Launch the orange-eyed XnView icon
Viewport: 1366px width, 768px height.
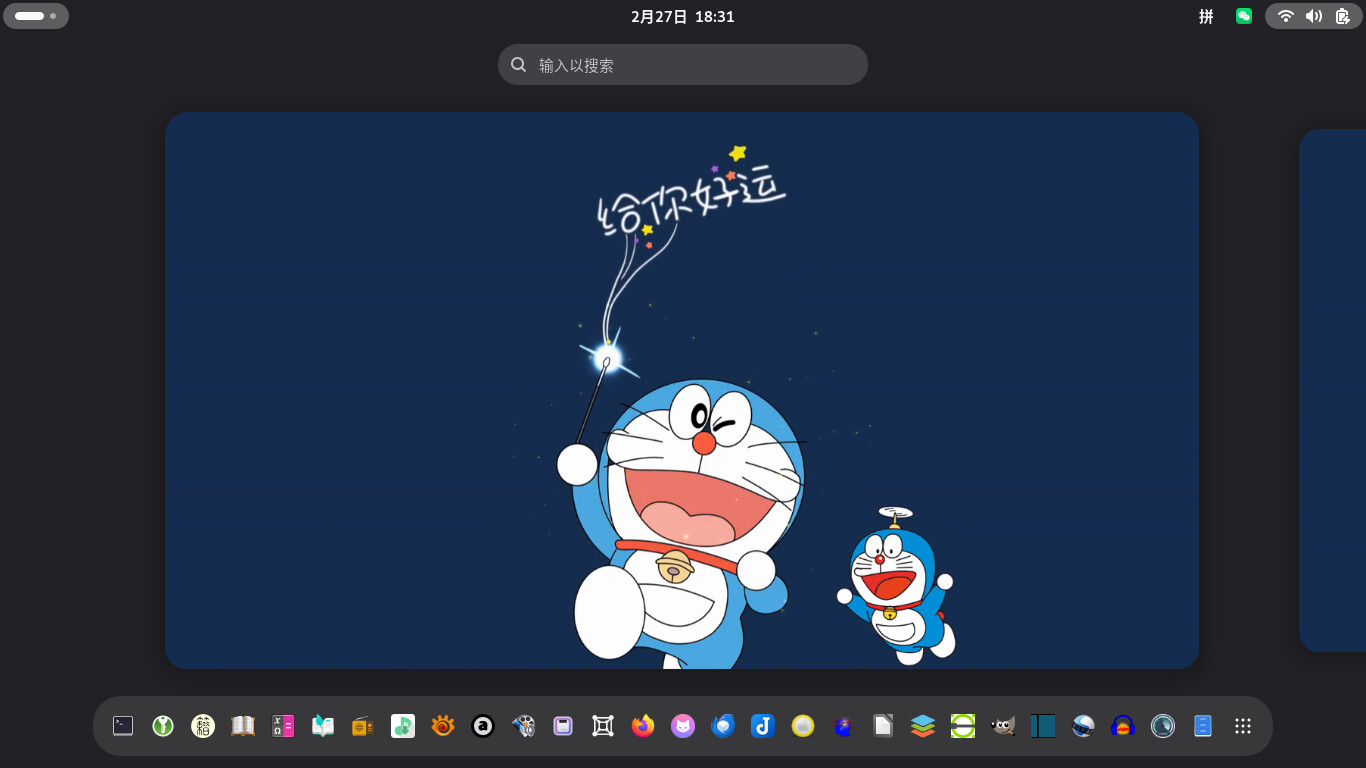click(443, 726)
